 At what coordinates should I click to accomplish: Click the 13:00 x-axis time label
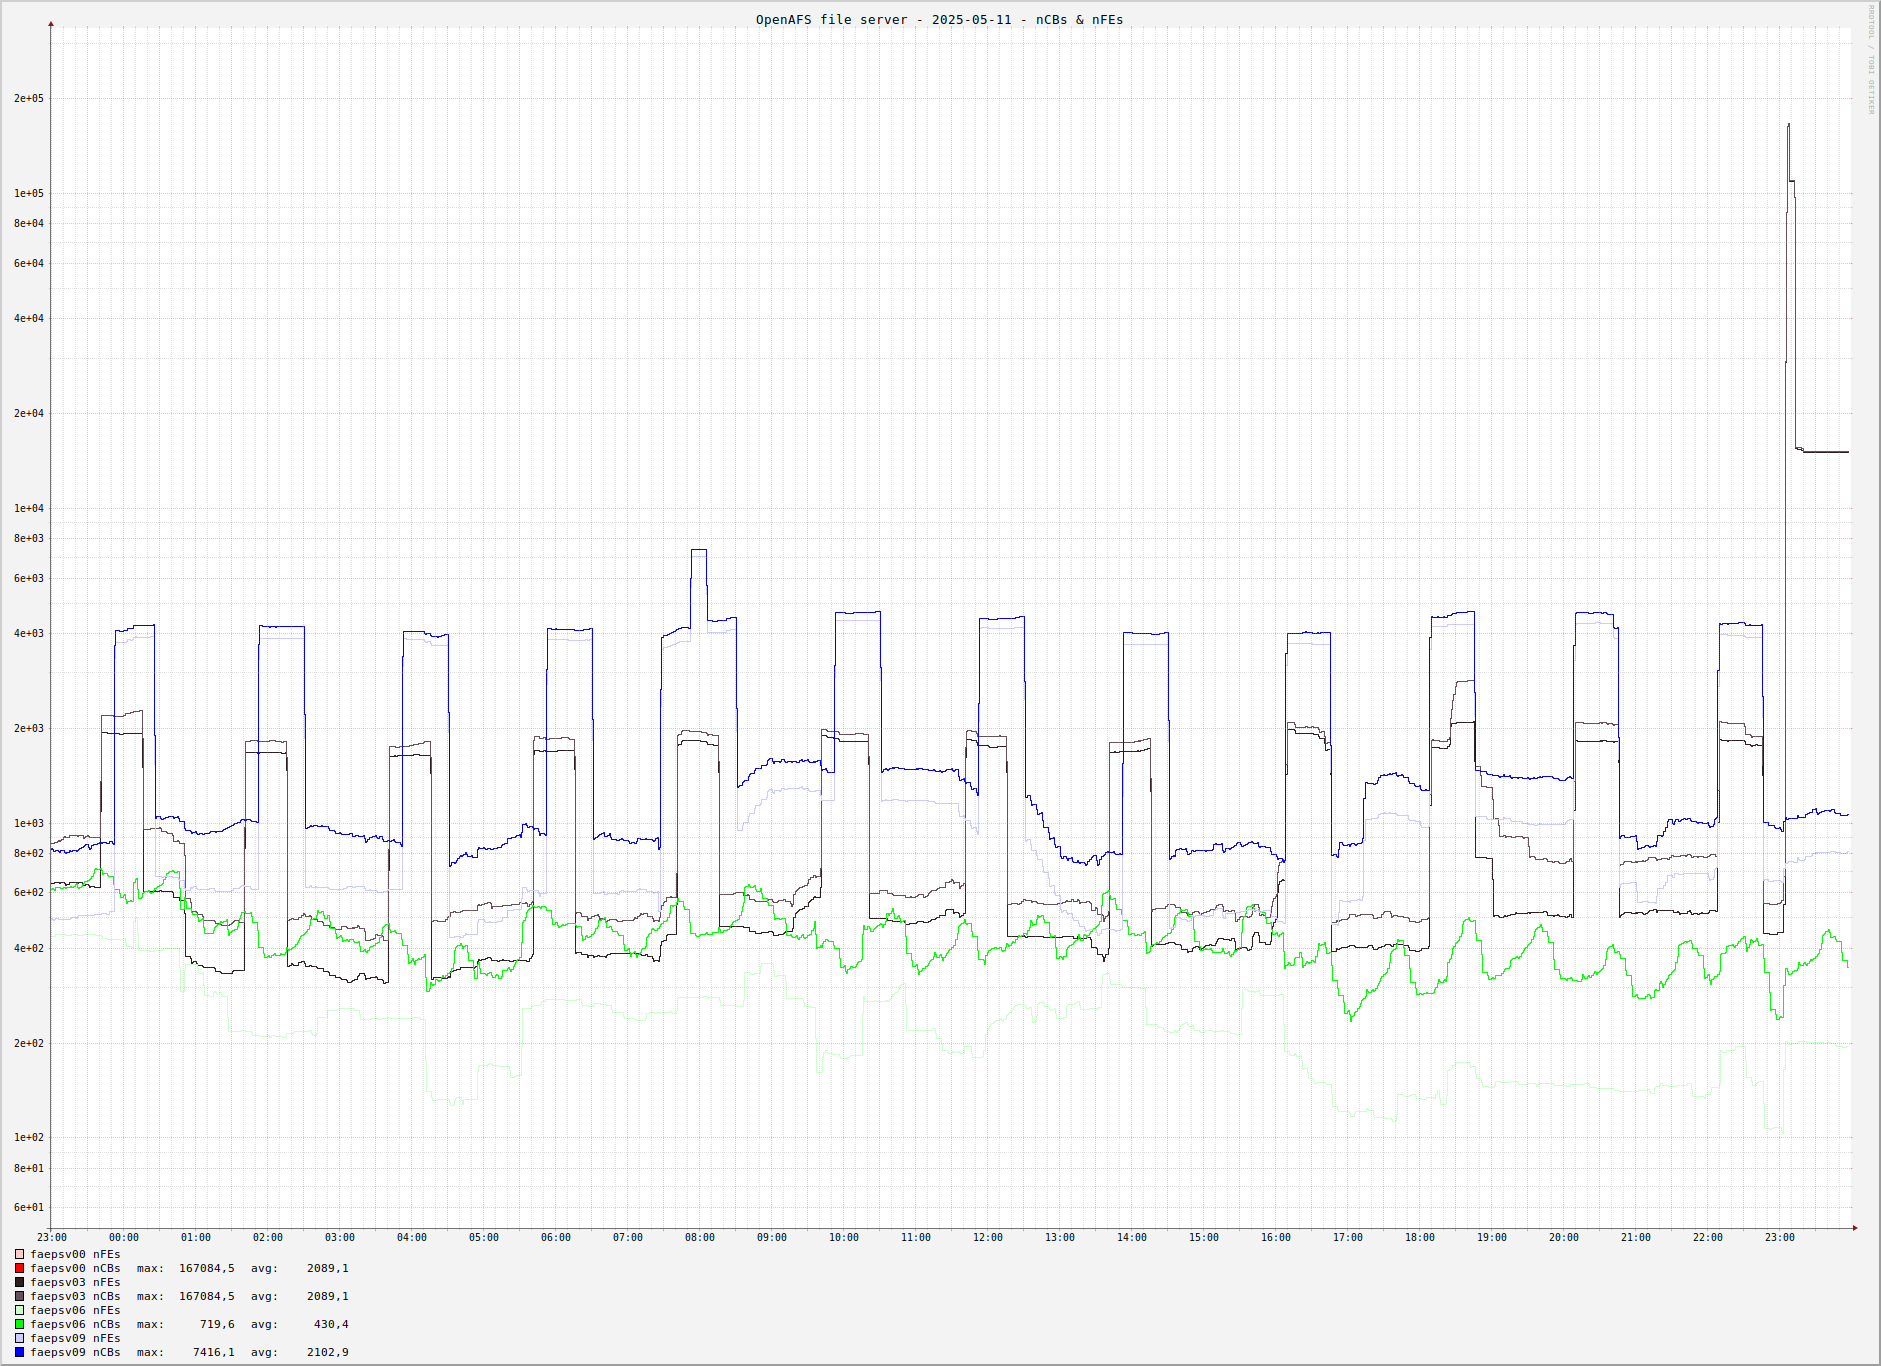[1060, 1238]
